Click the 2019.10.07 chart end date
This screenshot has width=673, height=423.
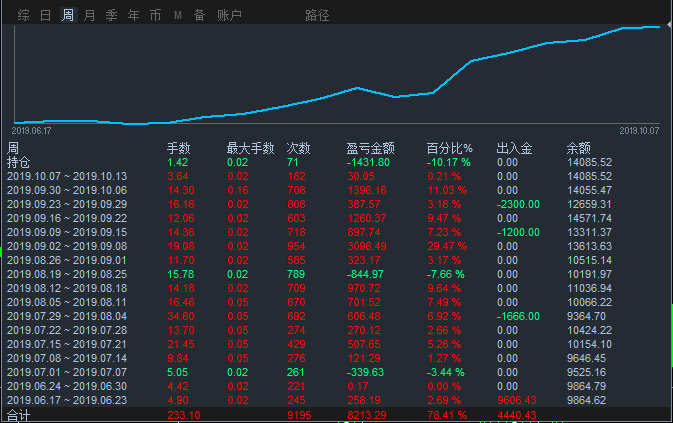click(x=639, y=131)
